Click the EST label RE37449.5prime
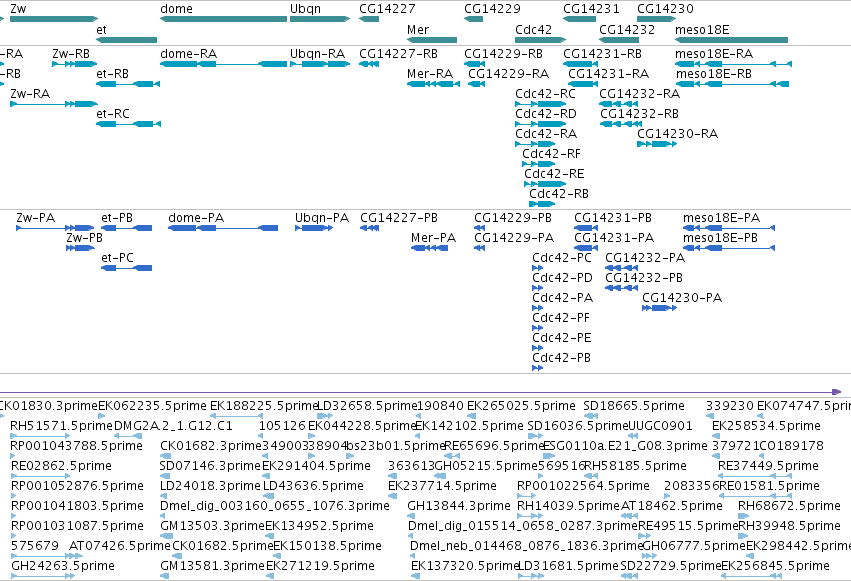This screenshot has width=851, height=581. tap(768, 466)
